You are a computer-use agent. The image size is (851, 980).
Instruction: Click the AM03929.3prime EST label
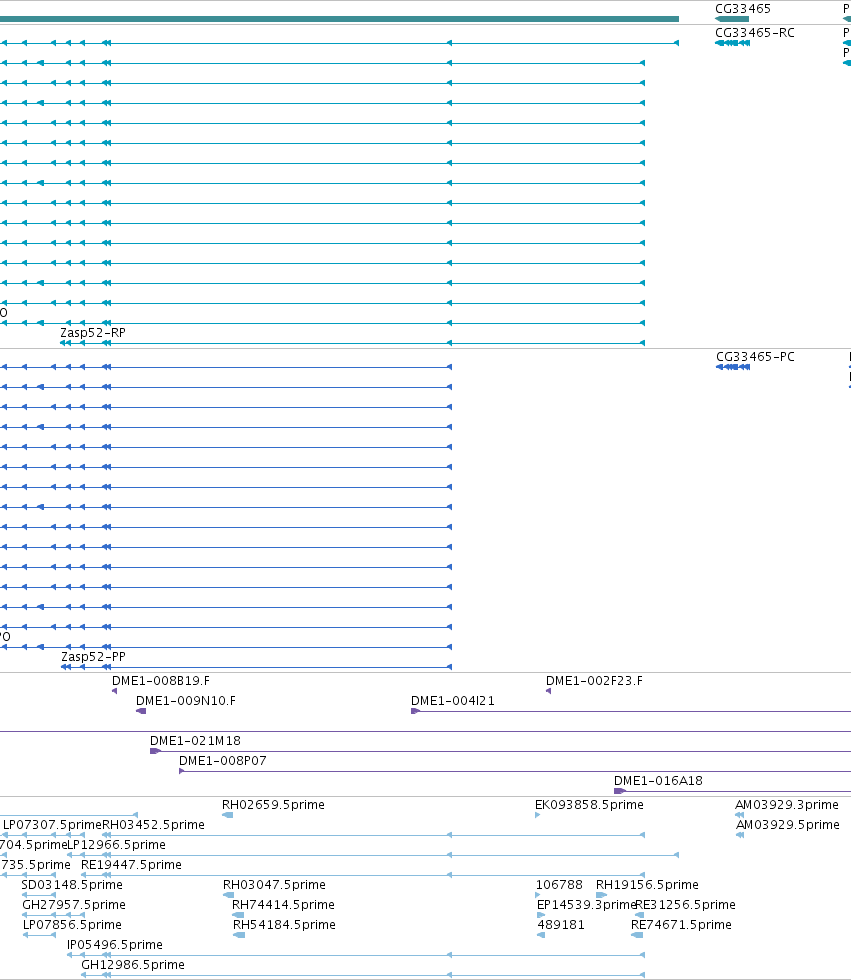[787, 804]
